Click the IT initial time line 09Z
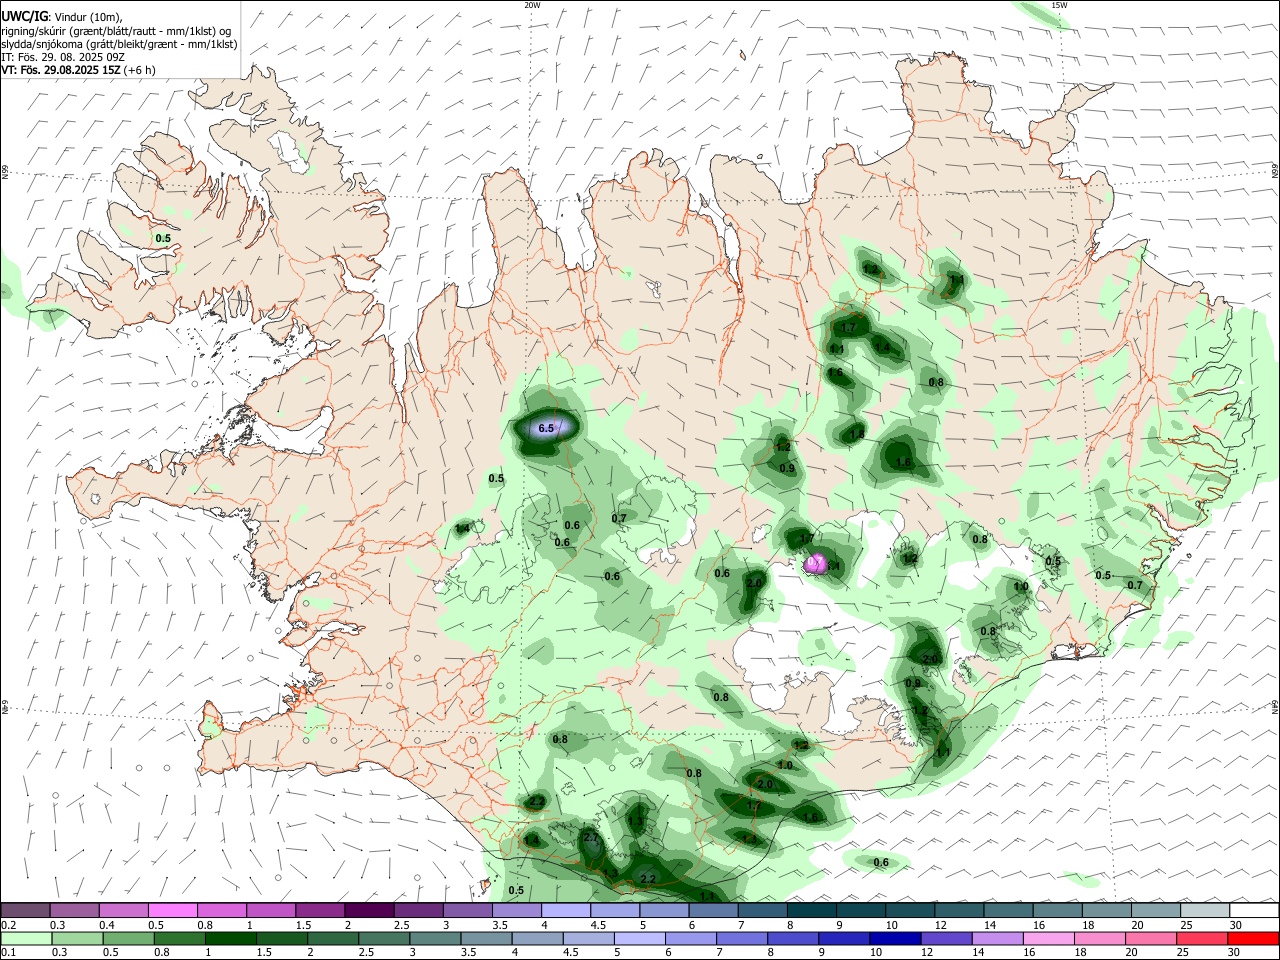 tap(63, 57)
